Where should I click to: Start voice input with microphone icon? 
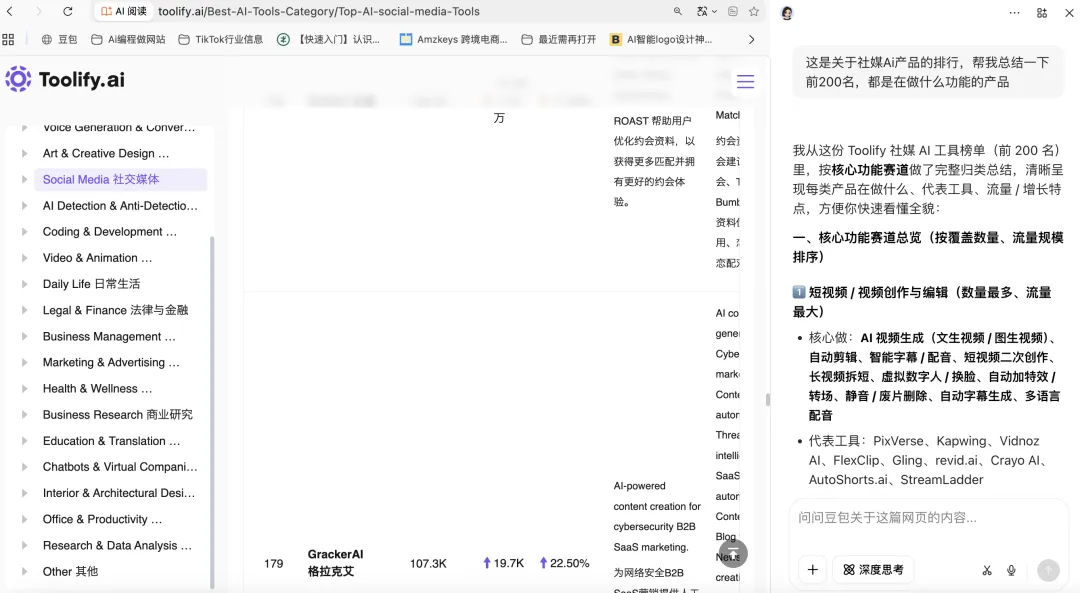[1011, 570]
